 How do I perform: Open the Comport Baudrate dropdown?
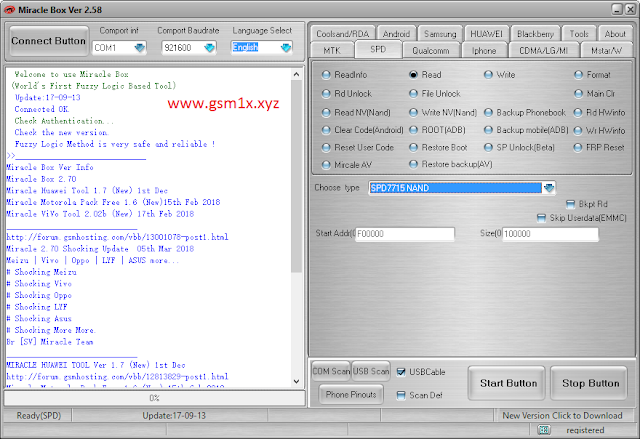[x=209, y=48]
